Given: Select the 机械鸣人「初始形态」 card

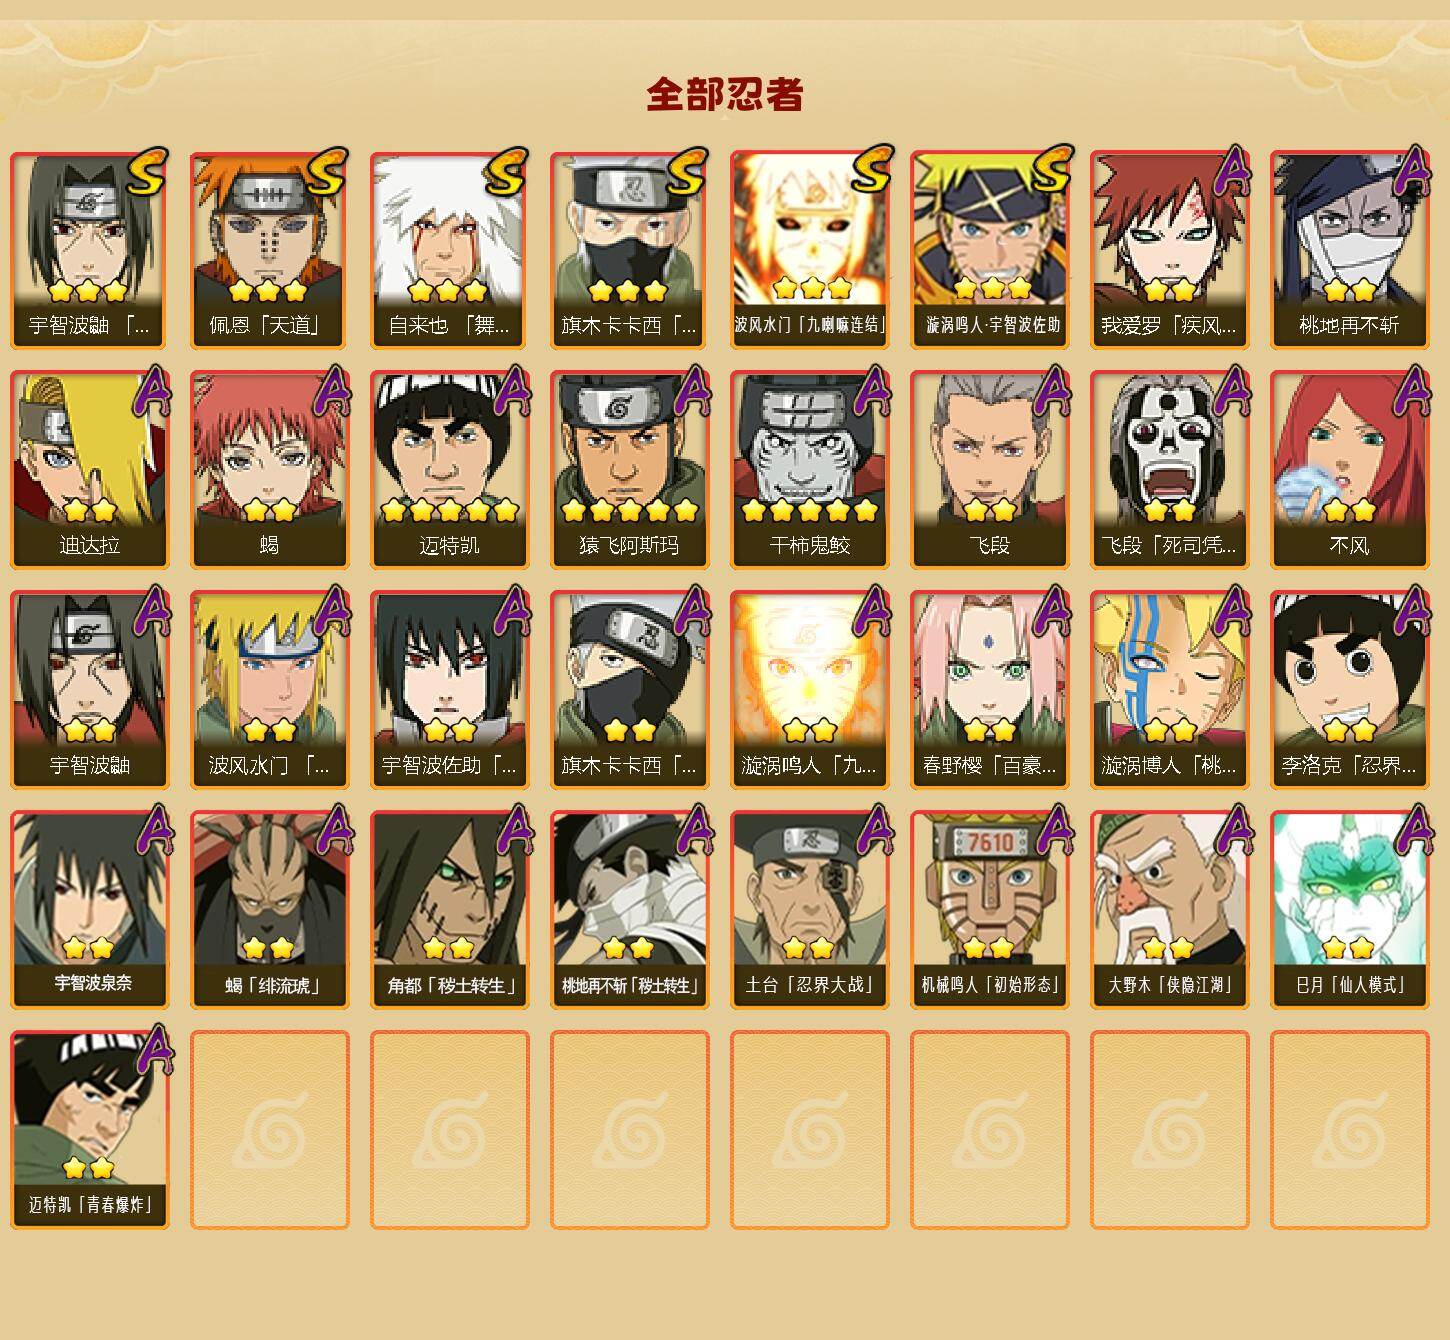Looking at the screenshot, I should click(990, 910).
